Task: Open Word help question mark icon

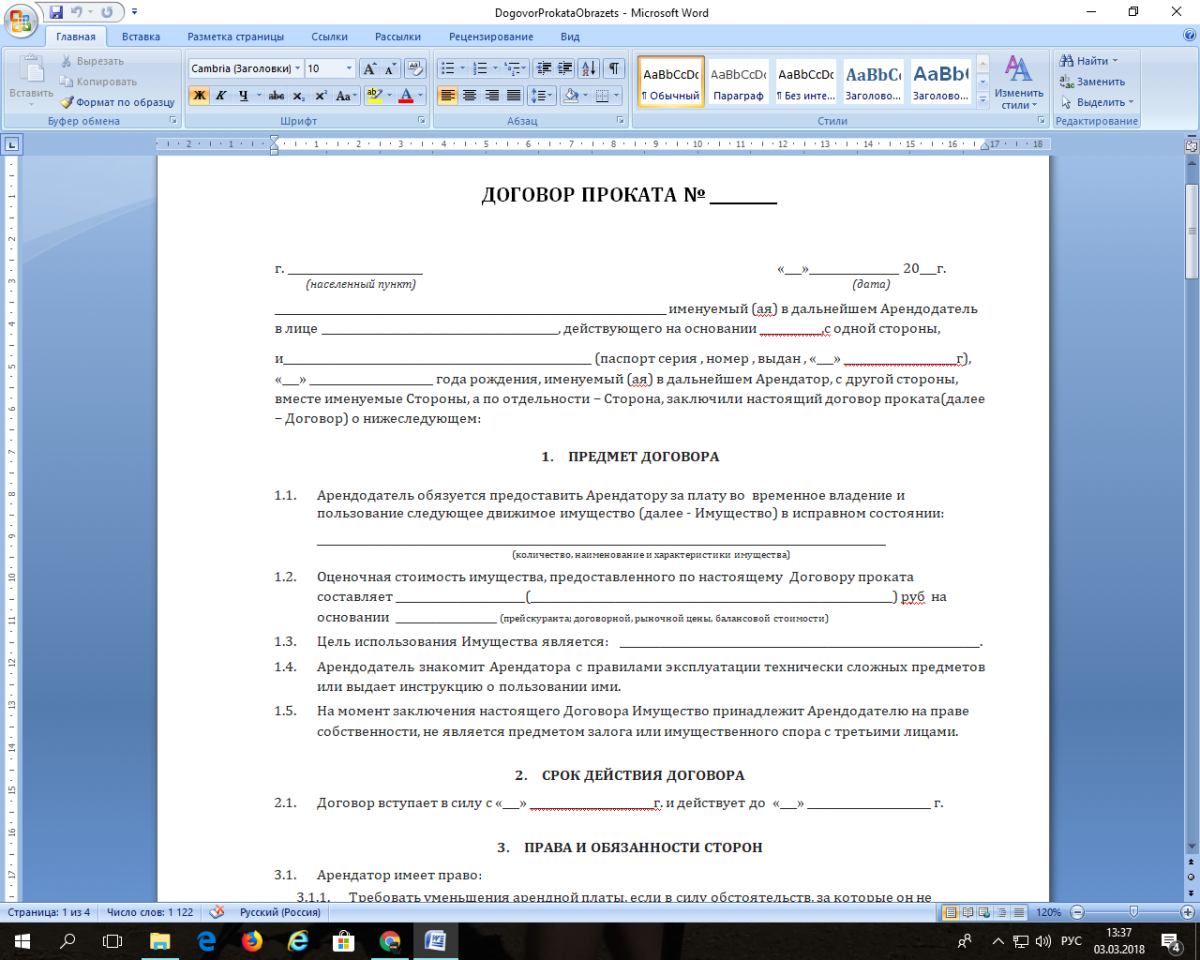Action: pyautogui.click(x=1187, y=37)
